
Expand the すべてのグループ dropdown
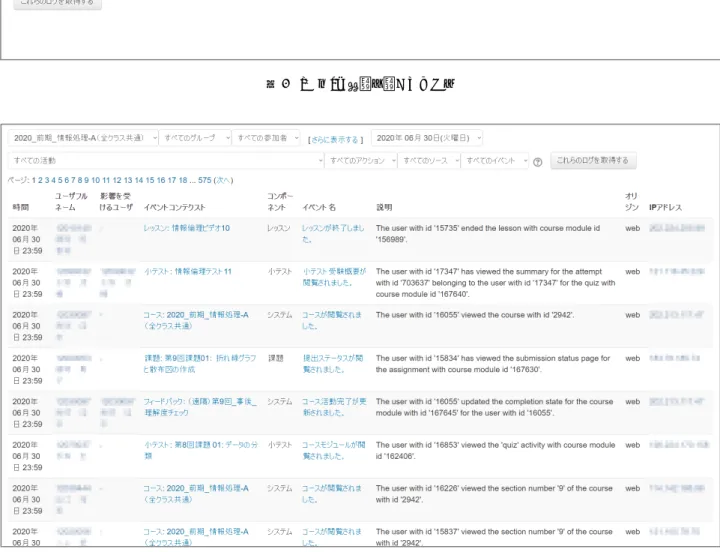195,138
